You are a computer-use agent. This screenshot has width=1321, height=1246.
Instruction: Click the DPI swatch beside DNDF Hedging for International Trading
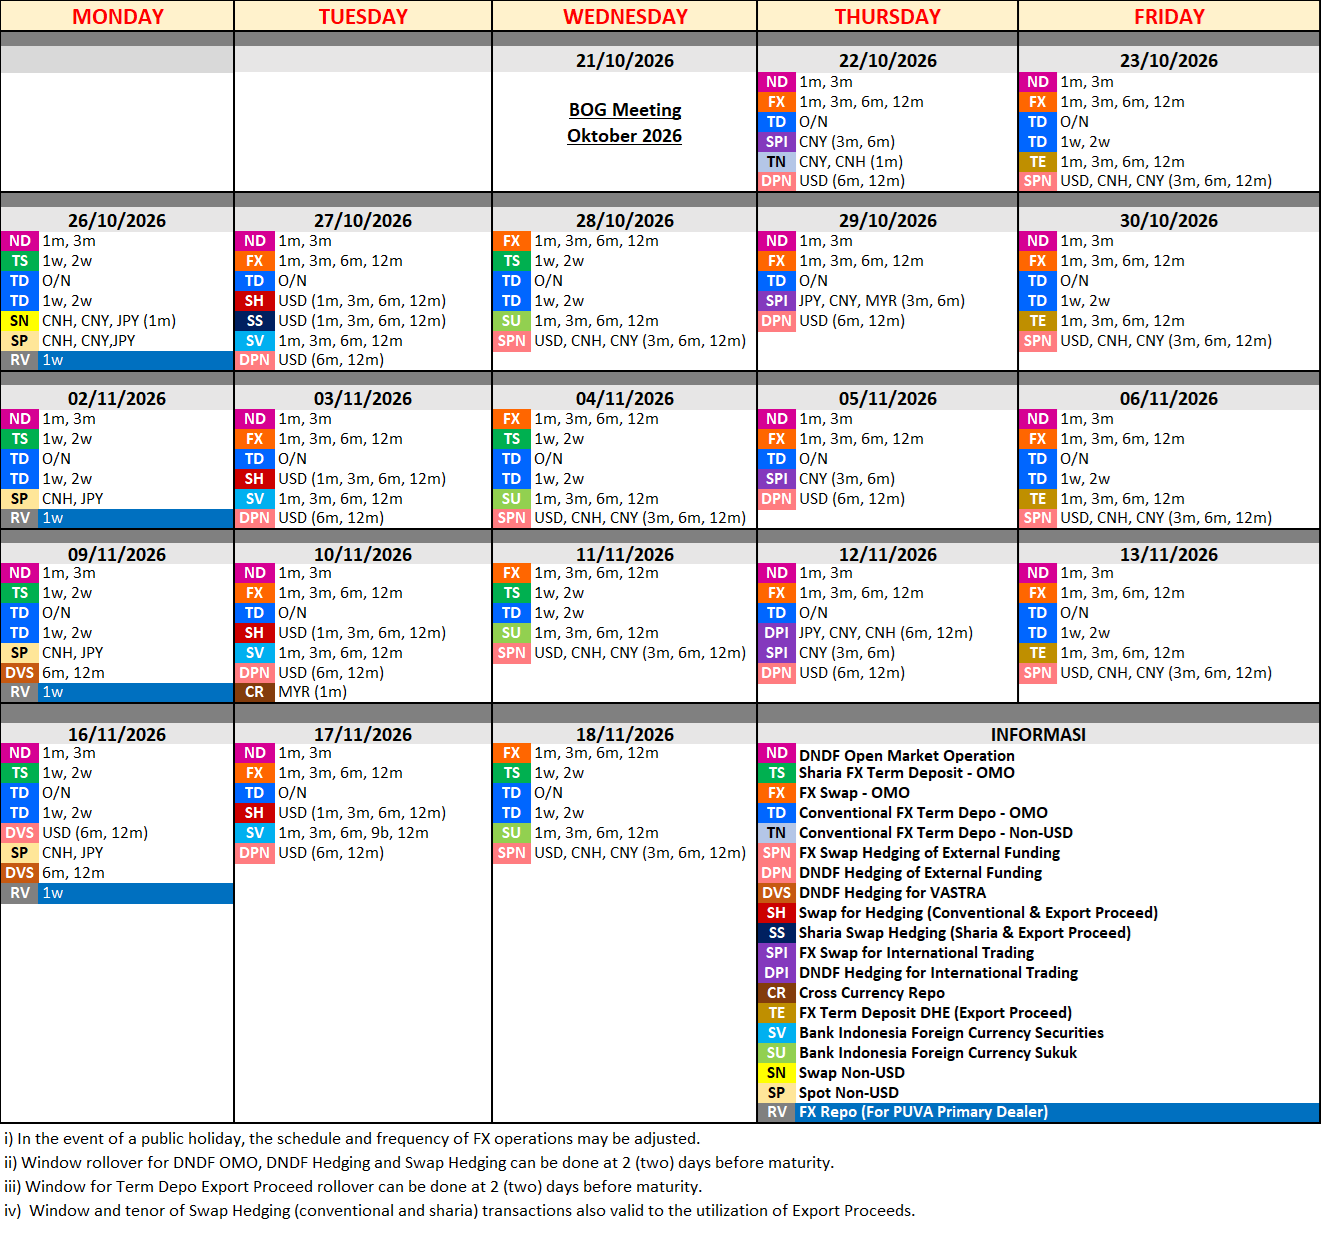coord(777,973)
